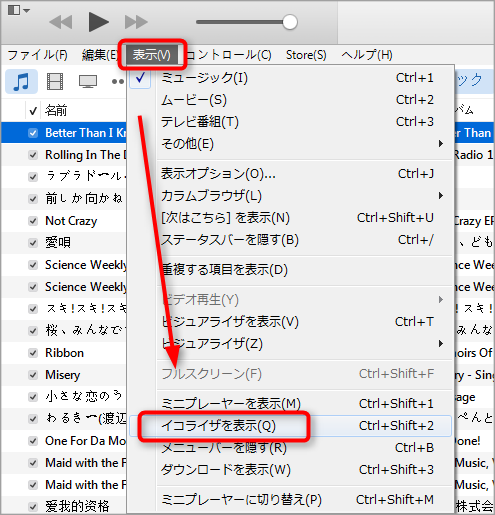Image resolution: width=495 pixels, height=515 pixels.
Task: Select ダウンロードを表示(W) entry
Action: pos(289,470)
